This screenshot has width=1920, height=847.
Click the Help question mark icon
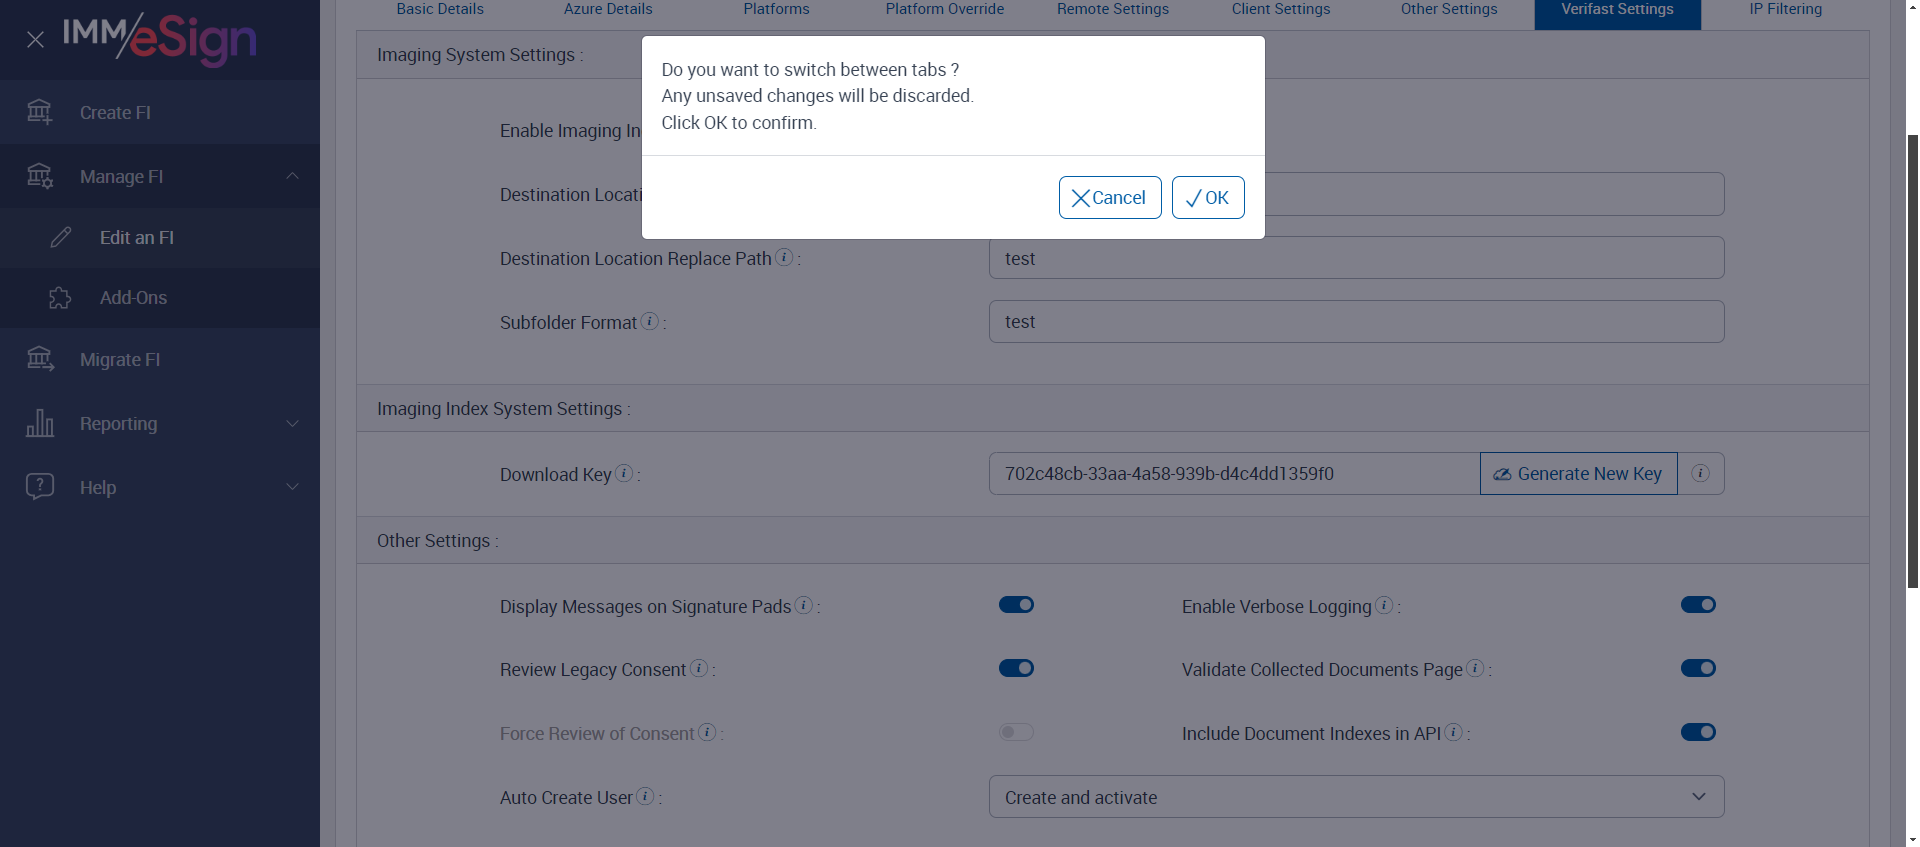[40, 487]
